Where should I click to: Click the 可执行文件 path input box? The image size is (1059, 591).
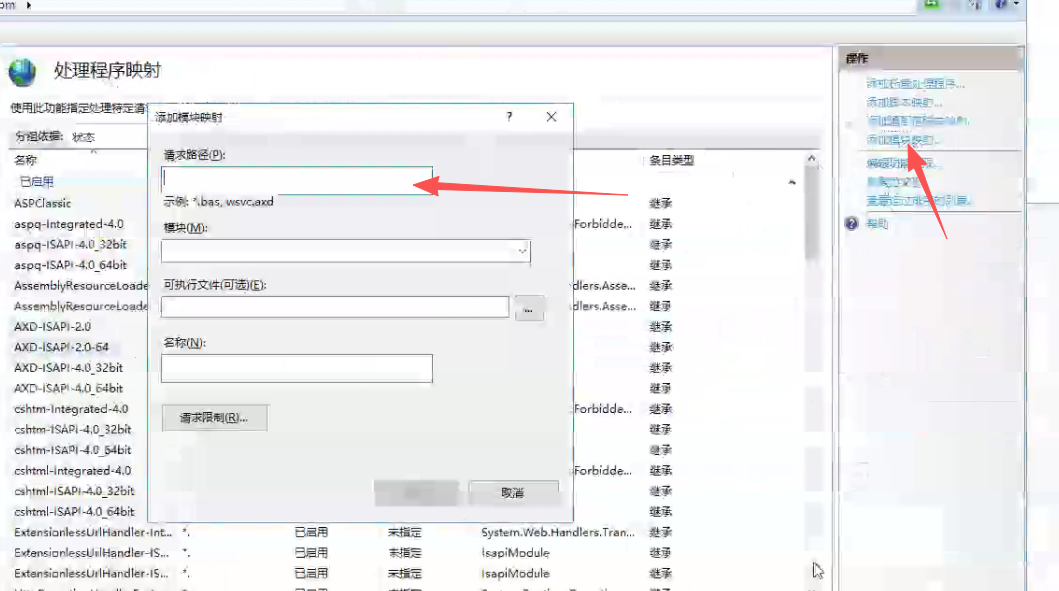335,307
